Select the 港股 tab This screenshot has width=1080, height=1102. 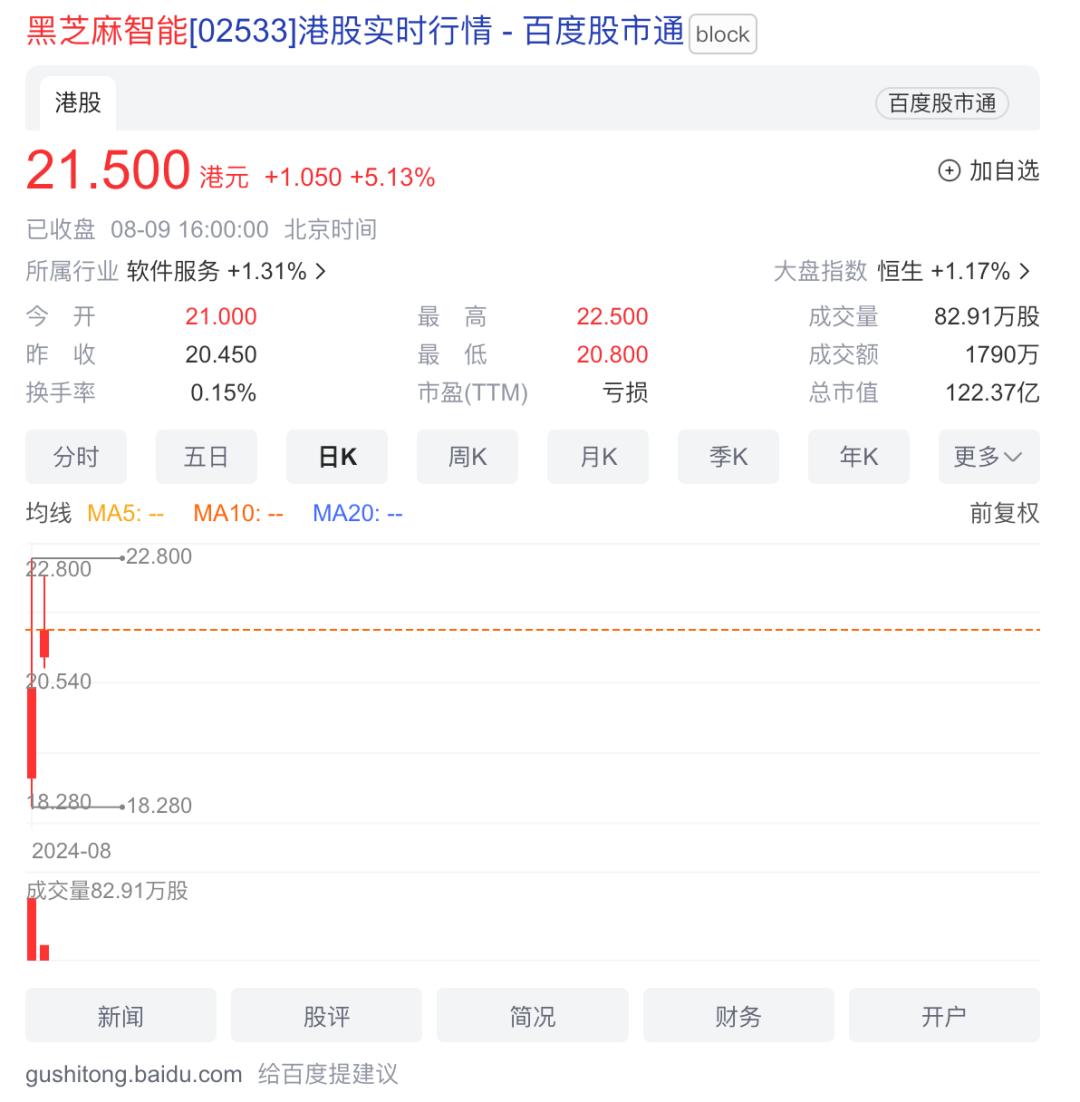tap(78, 103)
